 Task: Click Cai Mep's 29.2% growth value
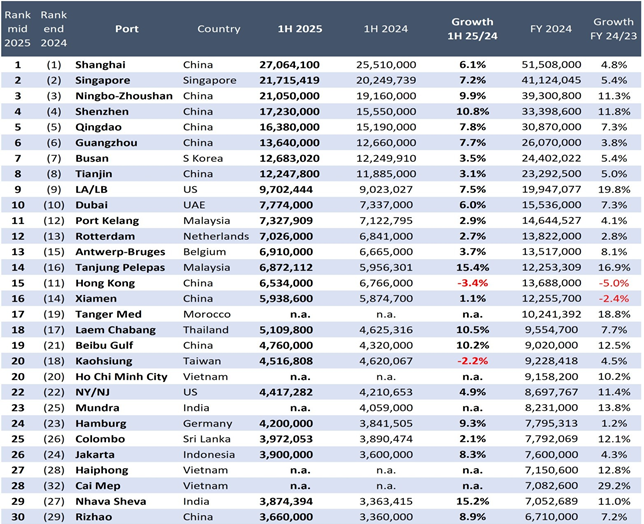[614, 486]
